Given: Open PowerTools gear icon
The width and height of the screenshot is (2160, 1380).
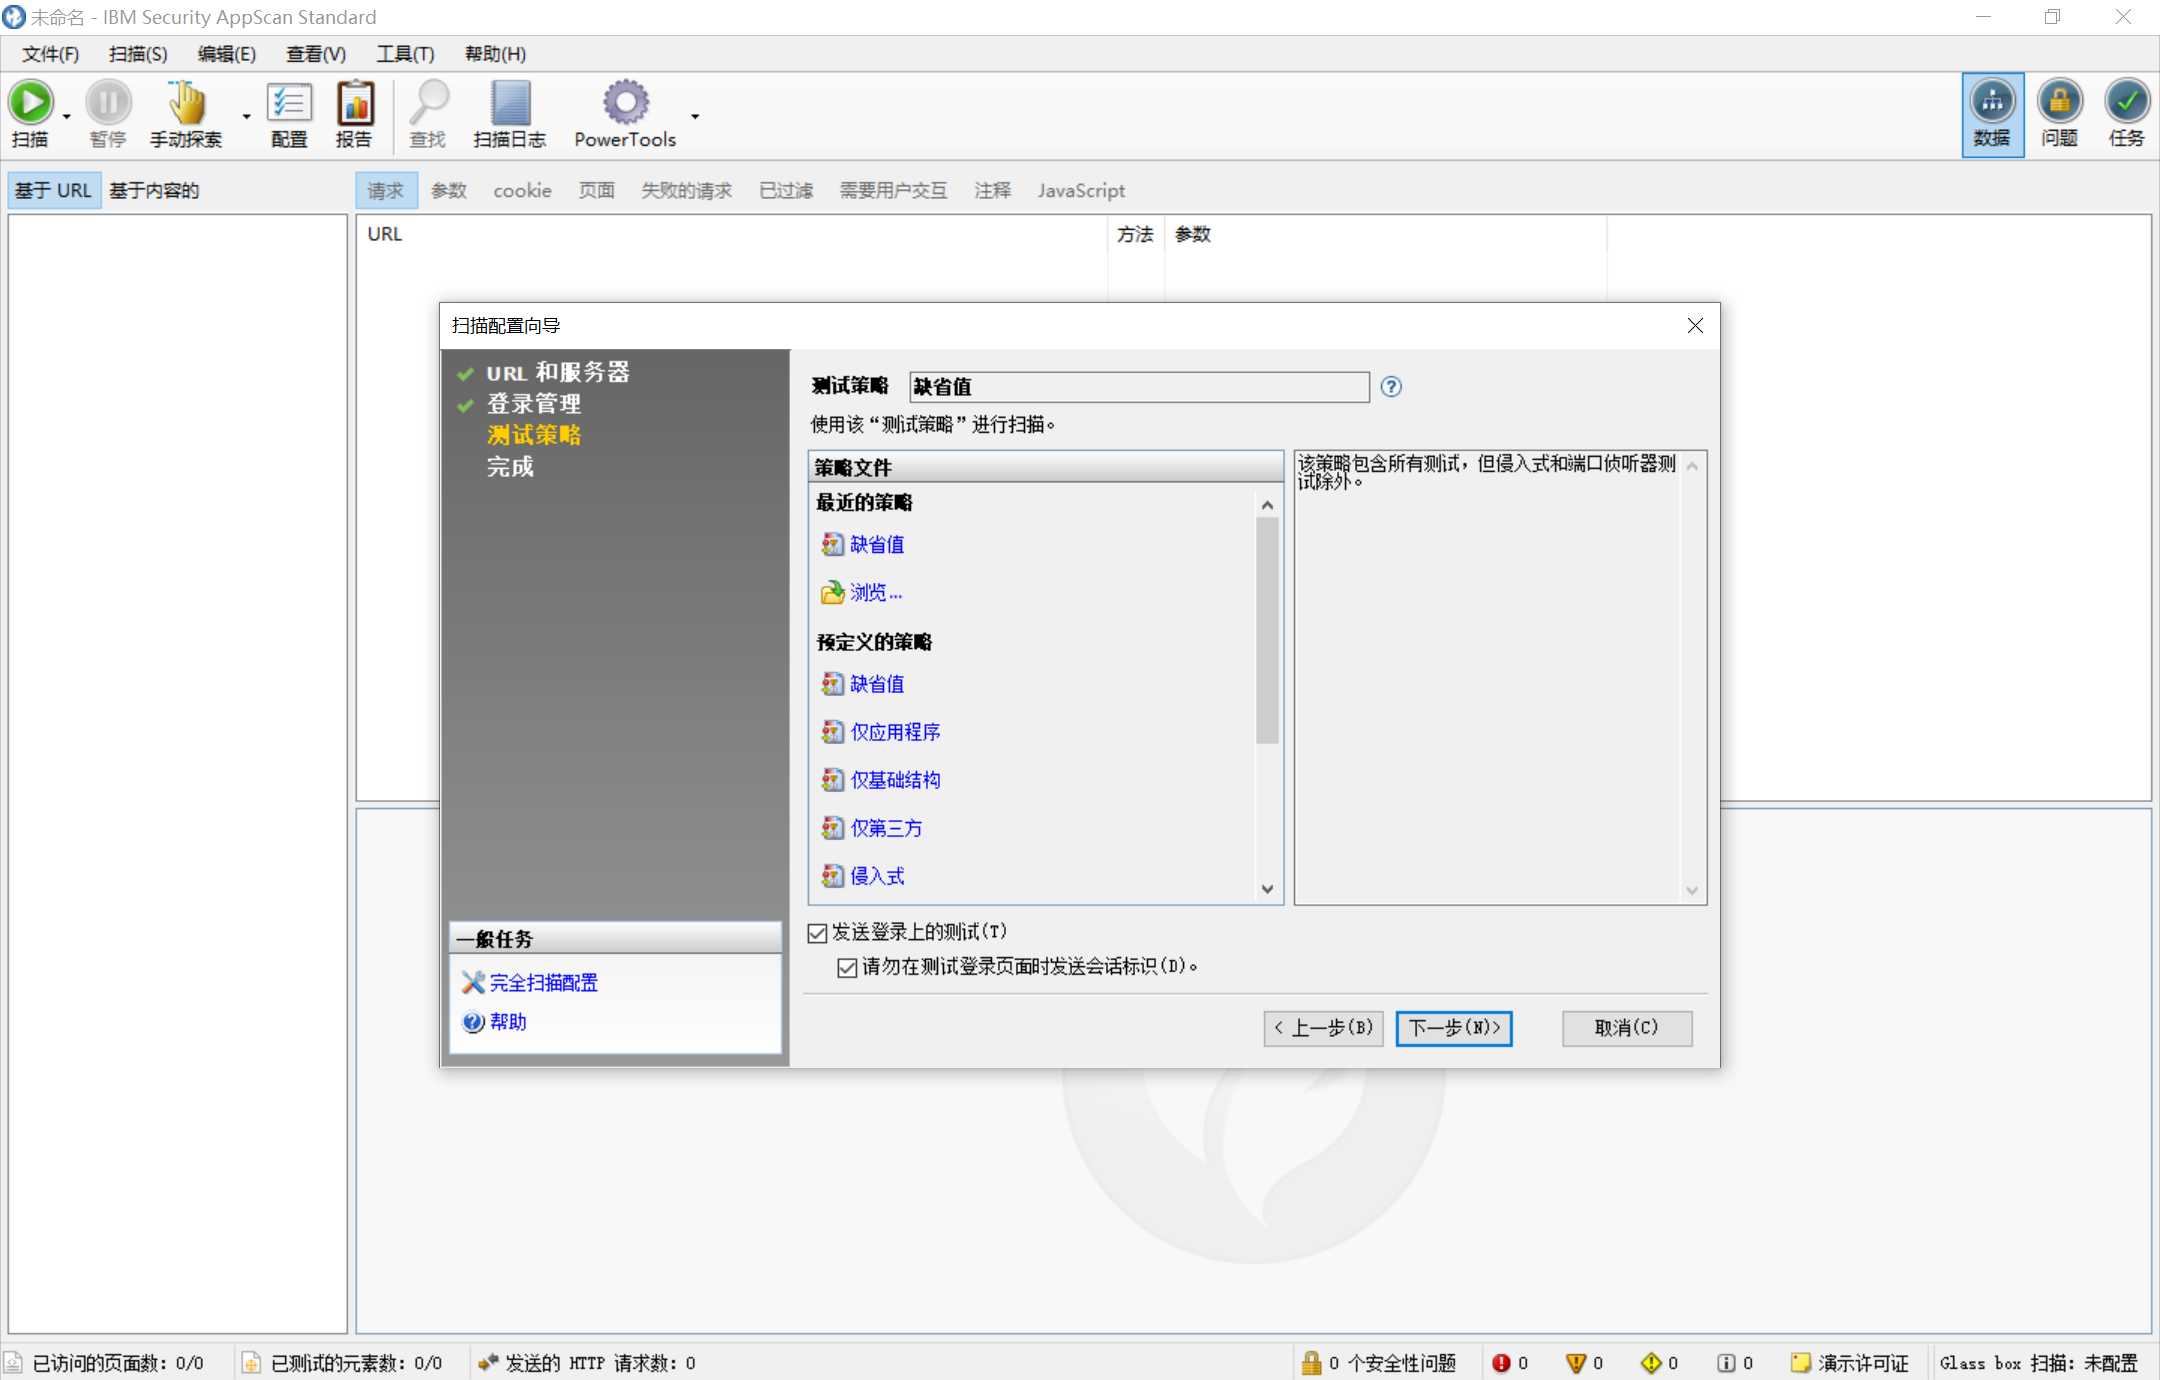Looking at the screenshot, I should point(625,102).
